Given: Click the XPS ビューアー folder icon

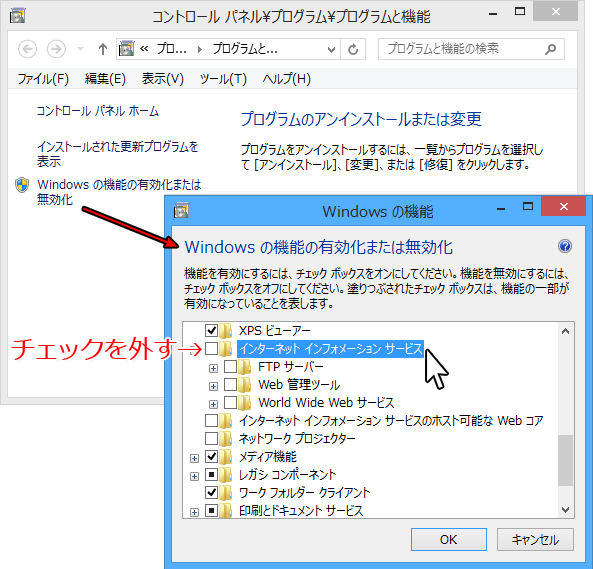Looking at the screenshot, I should pyautogui.click(x=226, y=330).
